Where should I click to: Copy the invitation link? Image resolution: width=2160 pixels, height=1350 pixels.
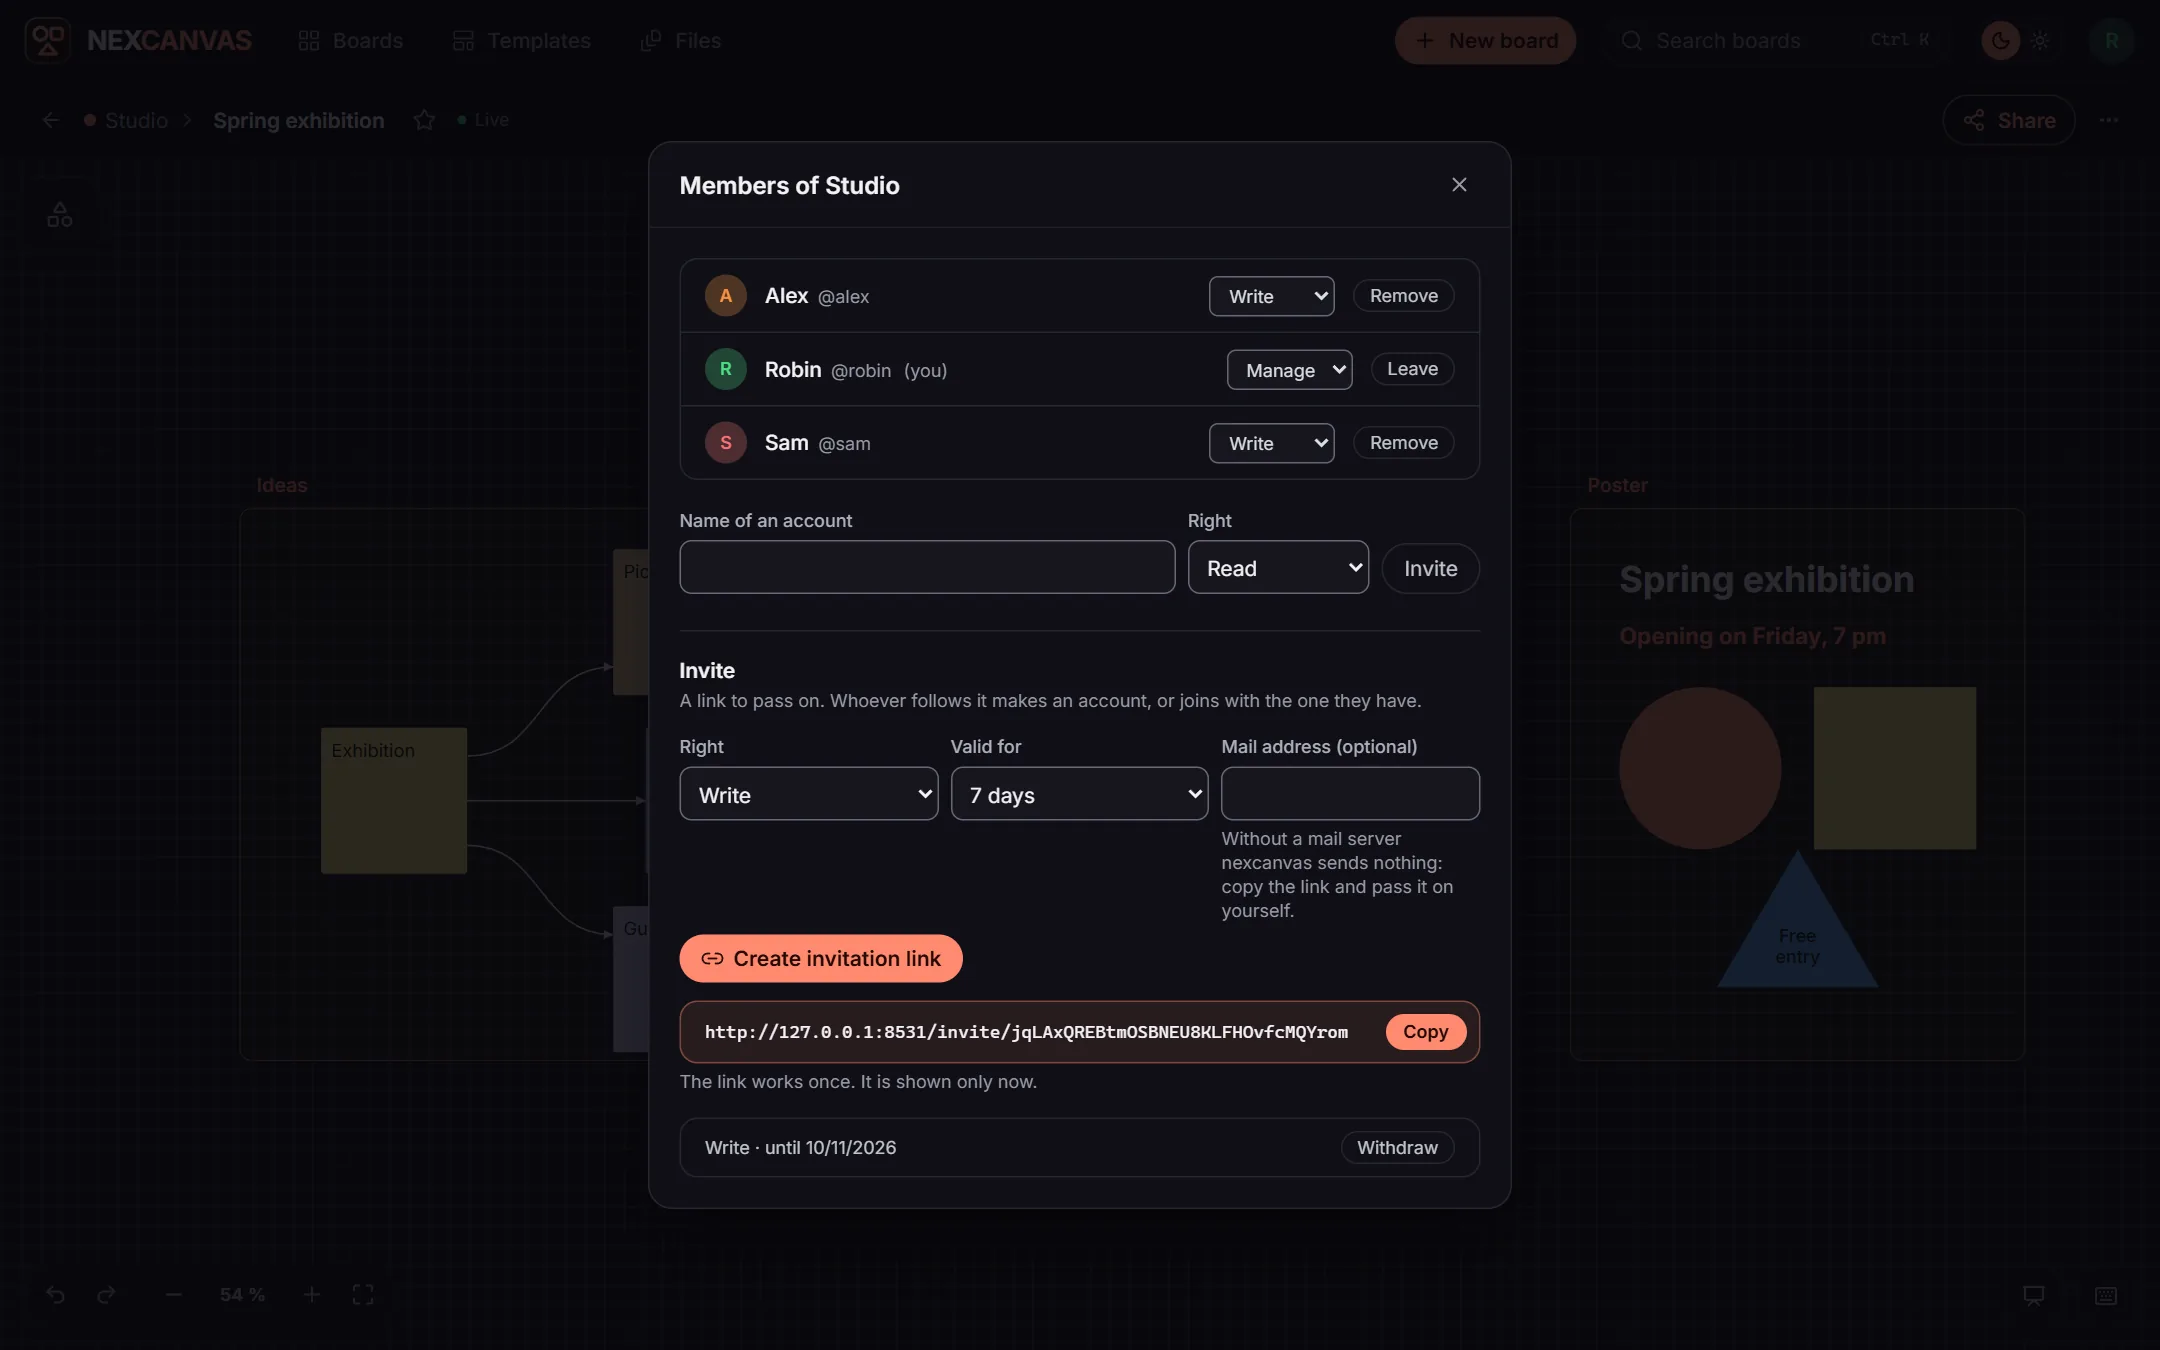click(1425, 1031)
